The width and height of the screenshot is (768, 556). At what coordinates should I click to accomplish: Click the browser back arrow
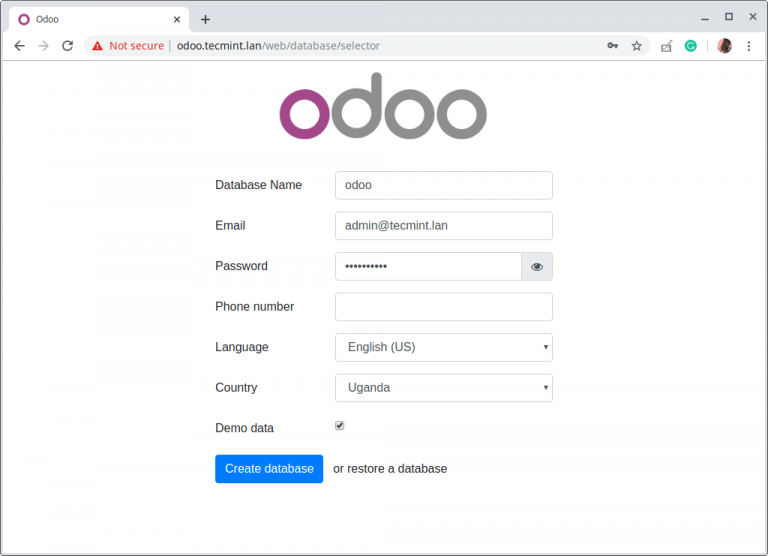pos(19,46)
